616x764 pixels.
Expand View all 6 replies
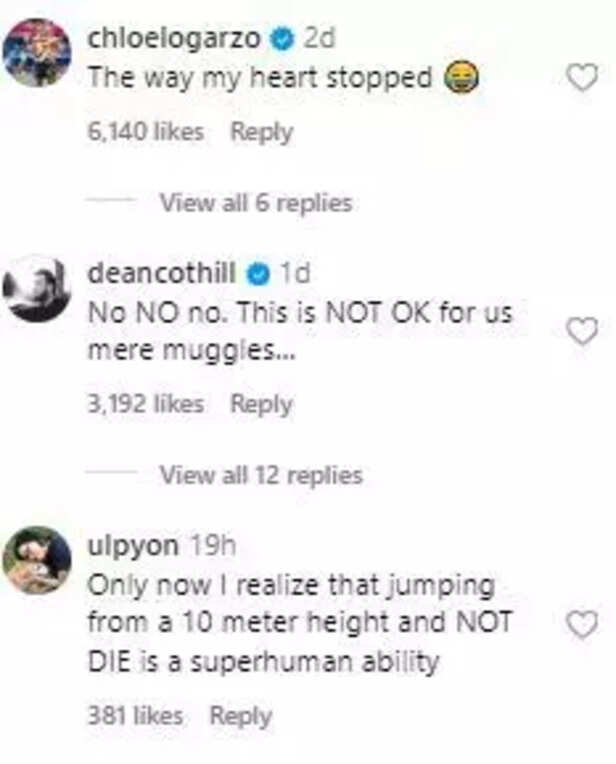click(x=256, y=203)
